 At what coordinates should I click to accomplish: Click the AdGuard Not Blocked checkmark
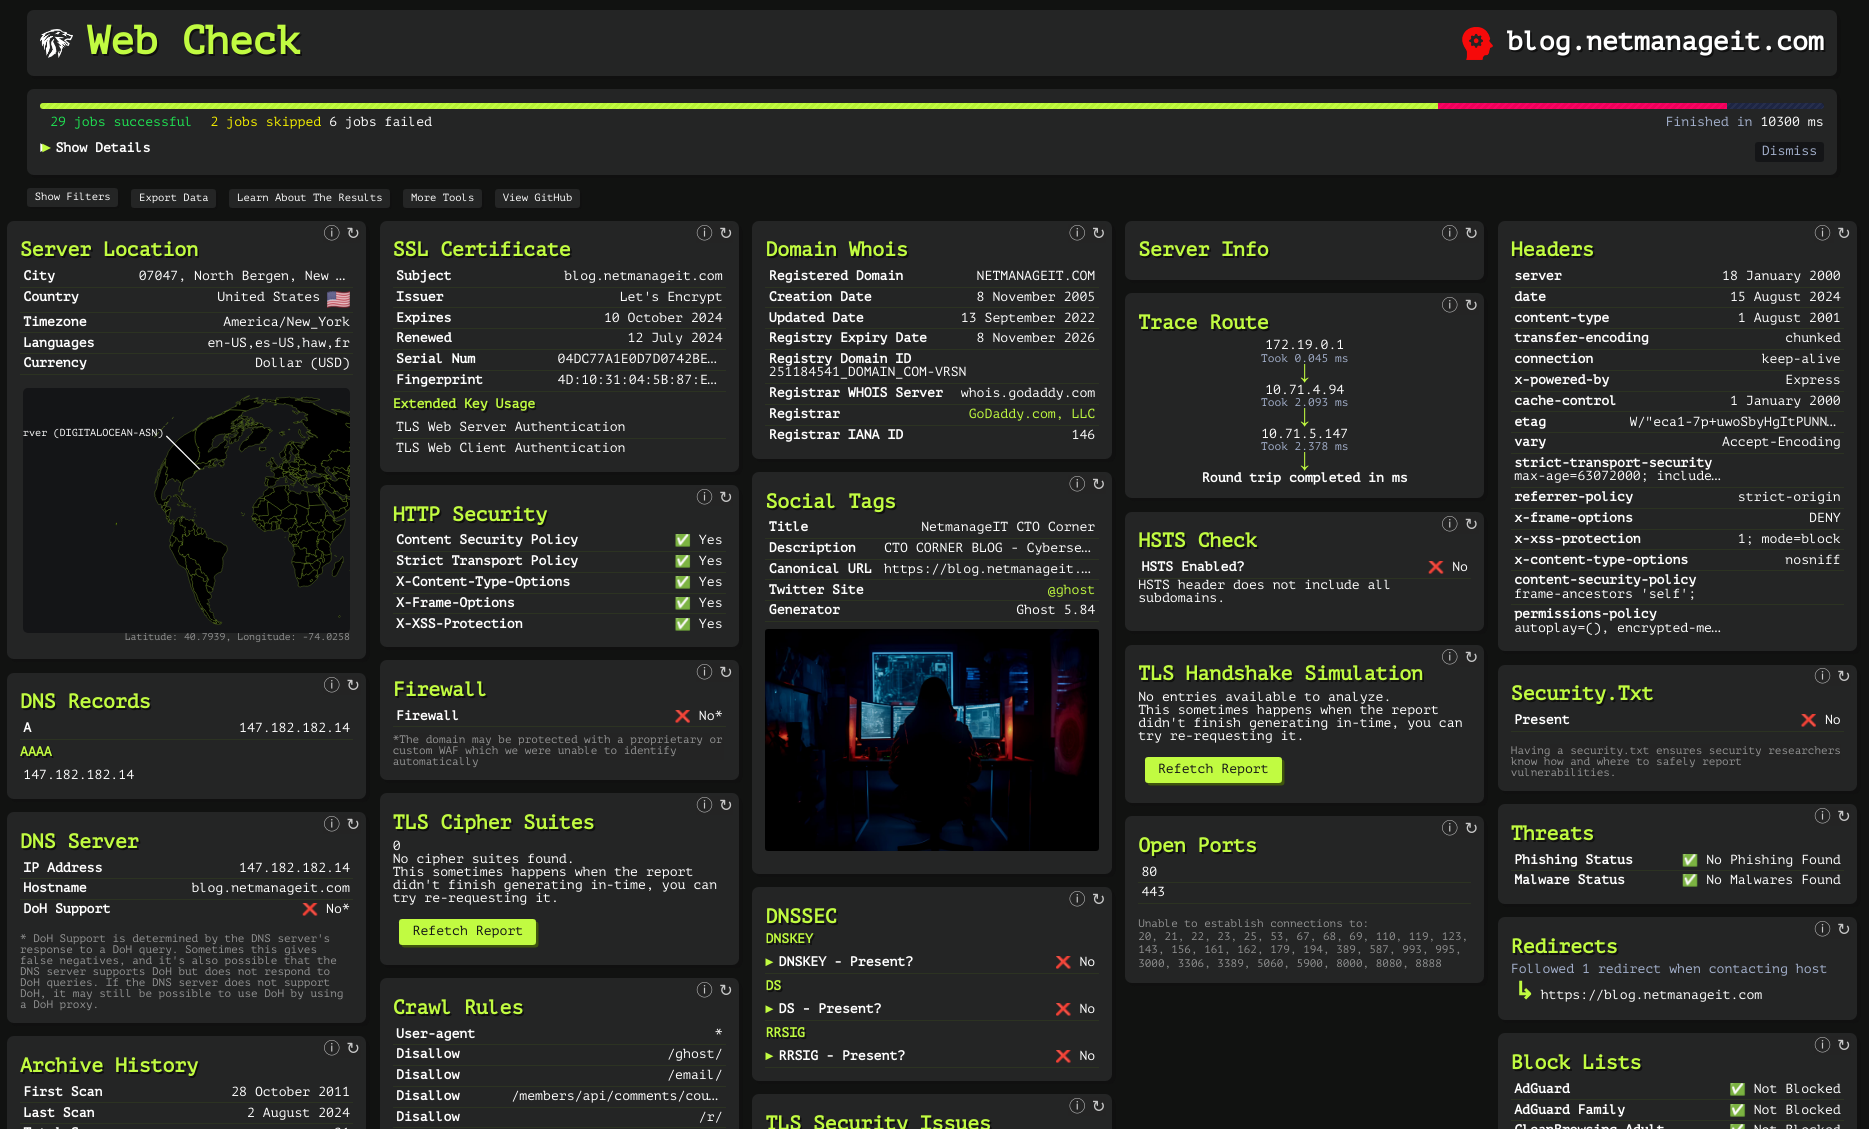1737,1089
